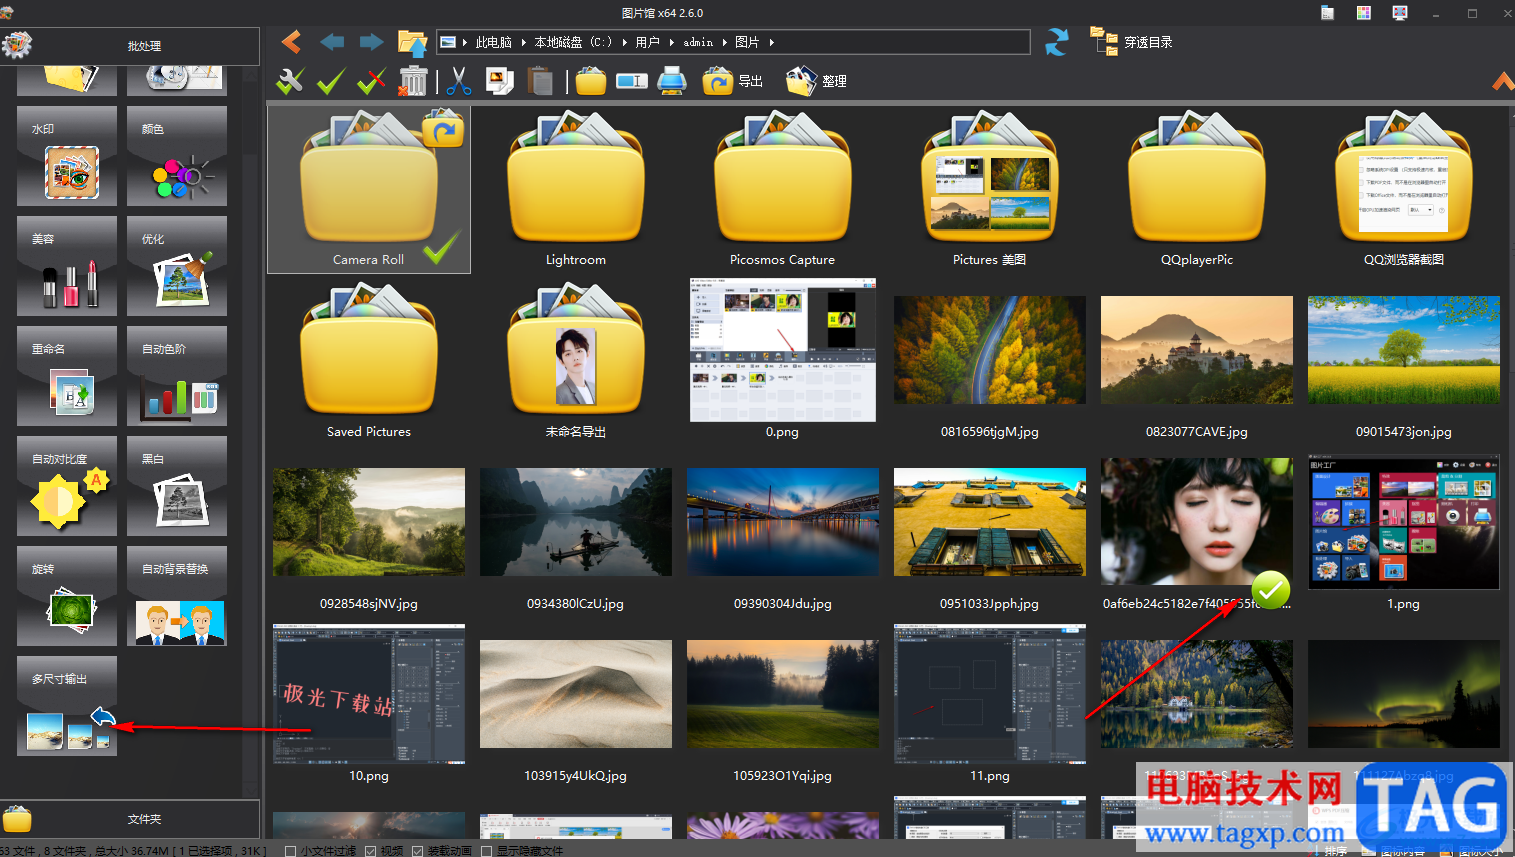Print using the printer icon
Image resolution: width=1515 pixels, height=857 pixels.
click(x=672, y=81)
